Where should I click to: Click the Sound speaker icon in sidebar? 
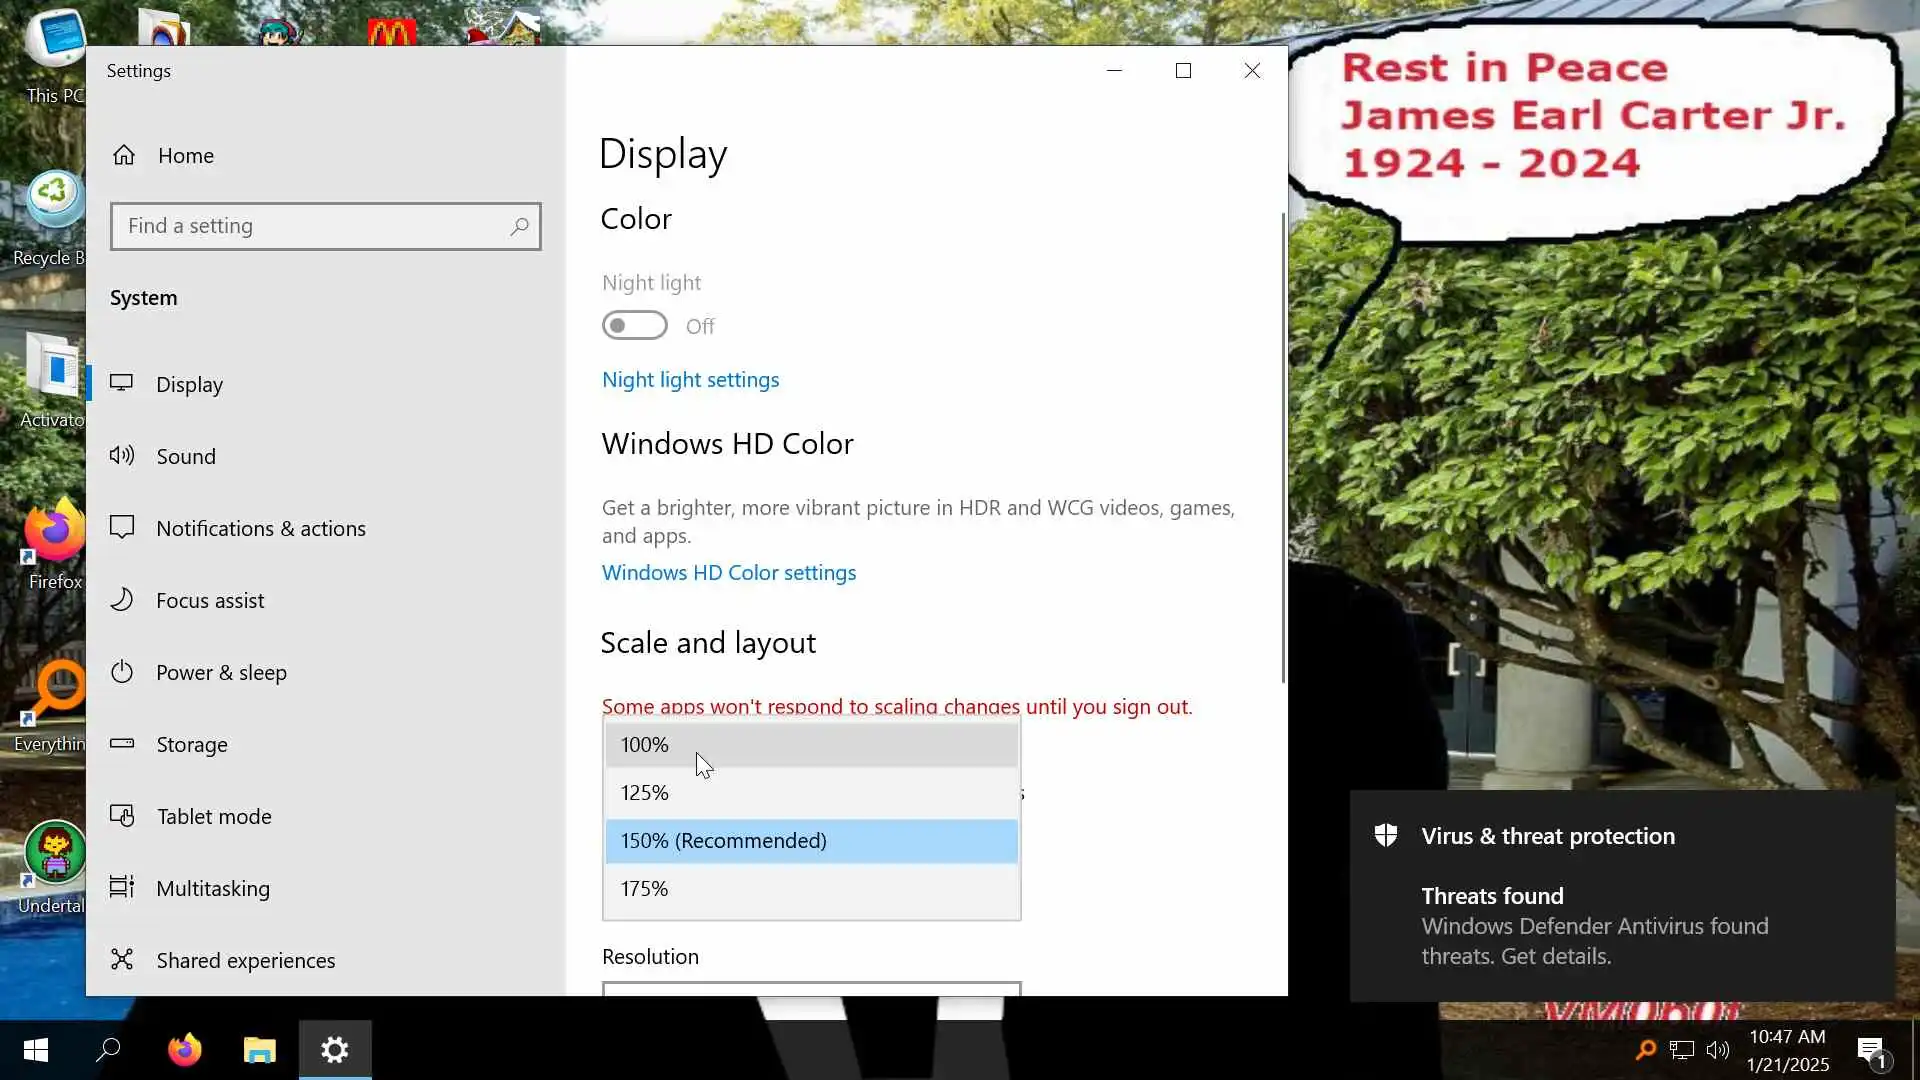[122, 456]
